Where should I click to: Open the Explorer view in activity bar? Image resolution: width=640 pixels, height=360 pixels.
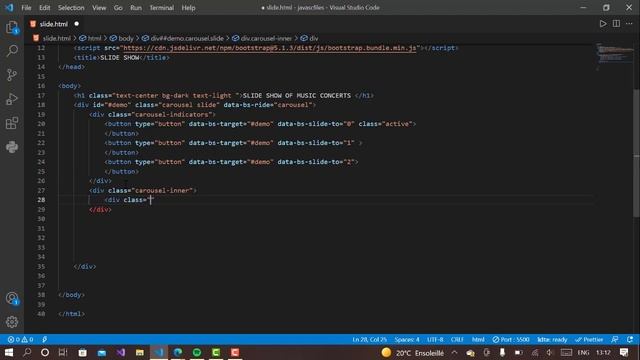[12, 28]
